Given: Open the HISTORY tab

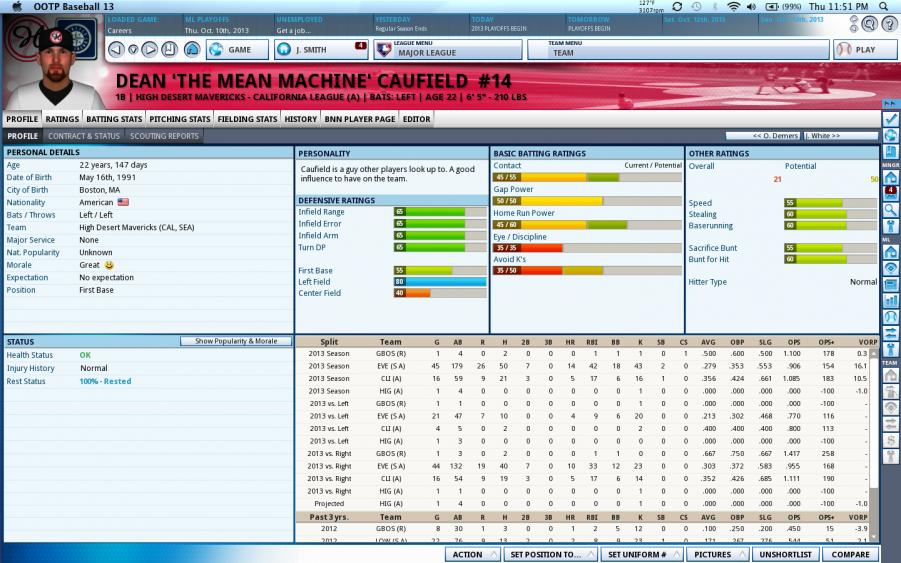Looking at the screenshot, I should click(301, 119).
